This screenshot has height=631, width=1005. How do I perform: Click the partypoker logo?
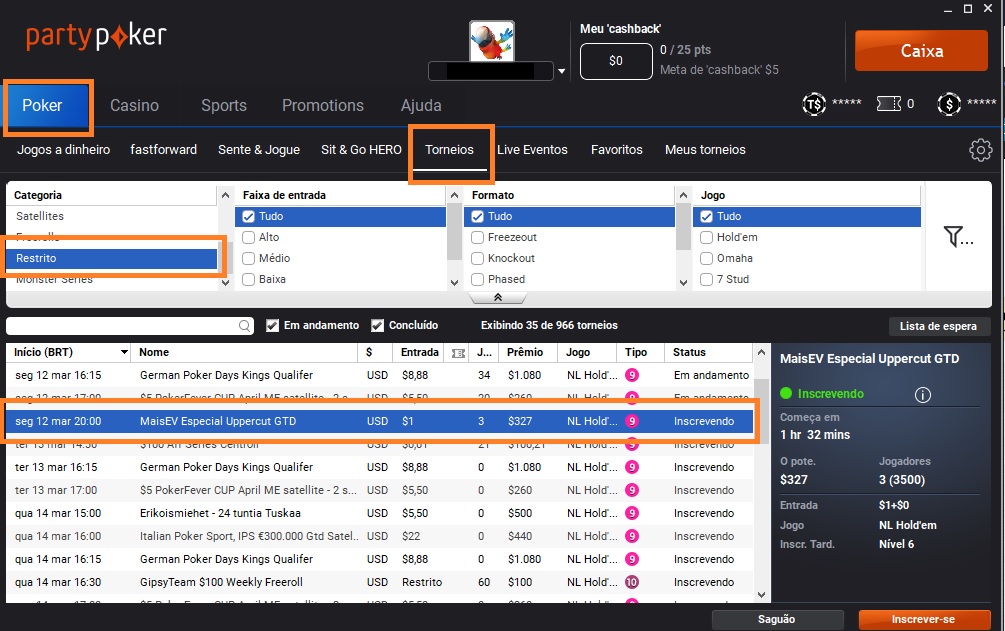96,37
